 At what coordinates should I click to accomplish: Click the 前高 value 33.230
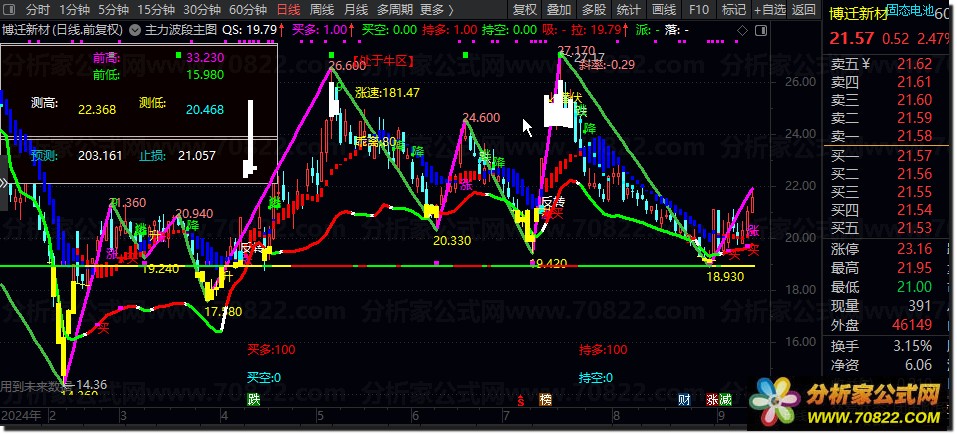pos(205,58)
